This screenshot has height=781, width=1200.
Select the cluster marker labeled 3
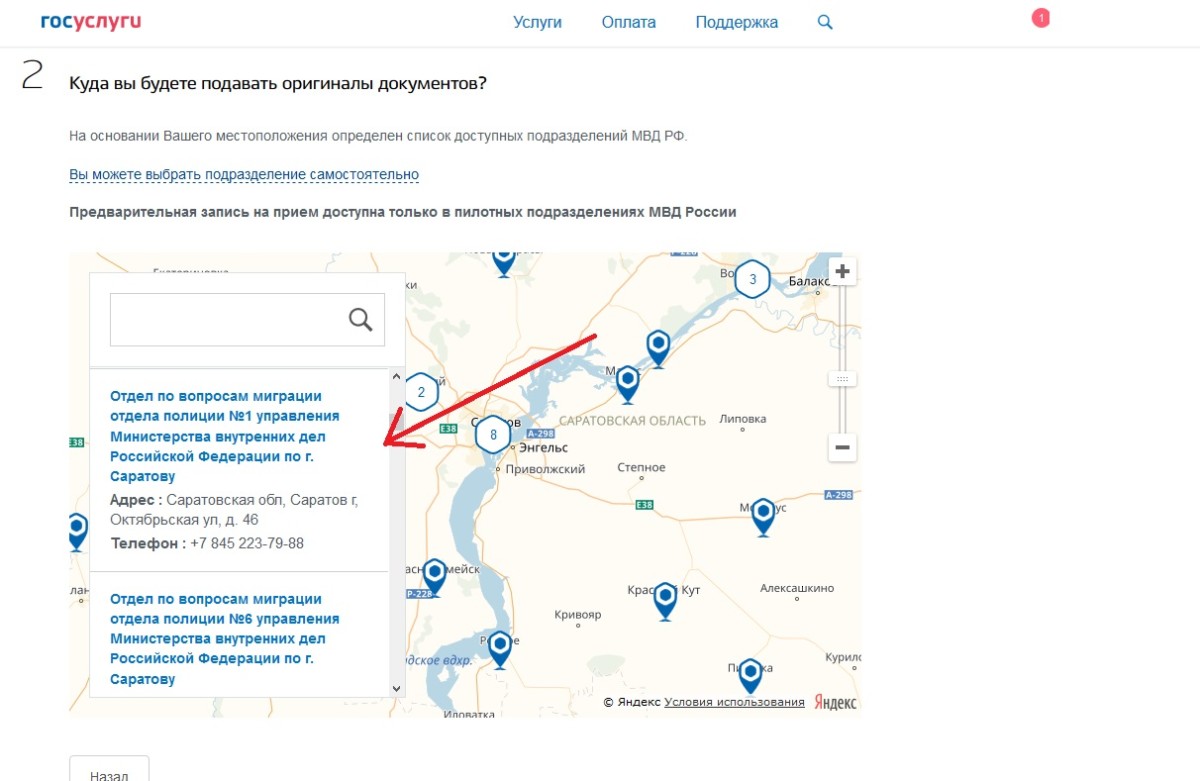[753, 280]
